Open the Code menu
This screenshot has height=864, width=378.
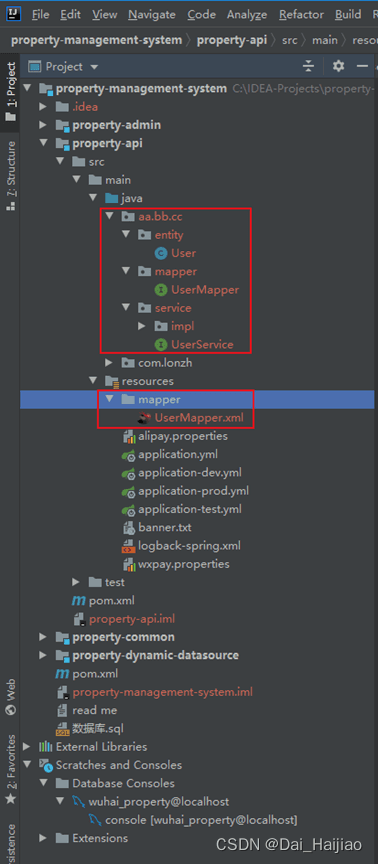click(x=202, y=15)
